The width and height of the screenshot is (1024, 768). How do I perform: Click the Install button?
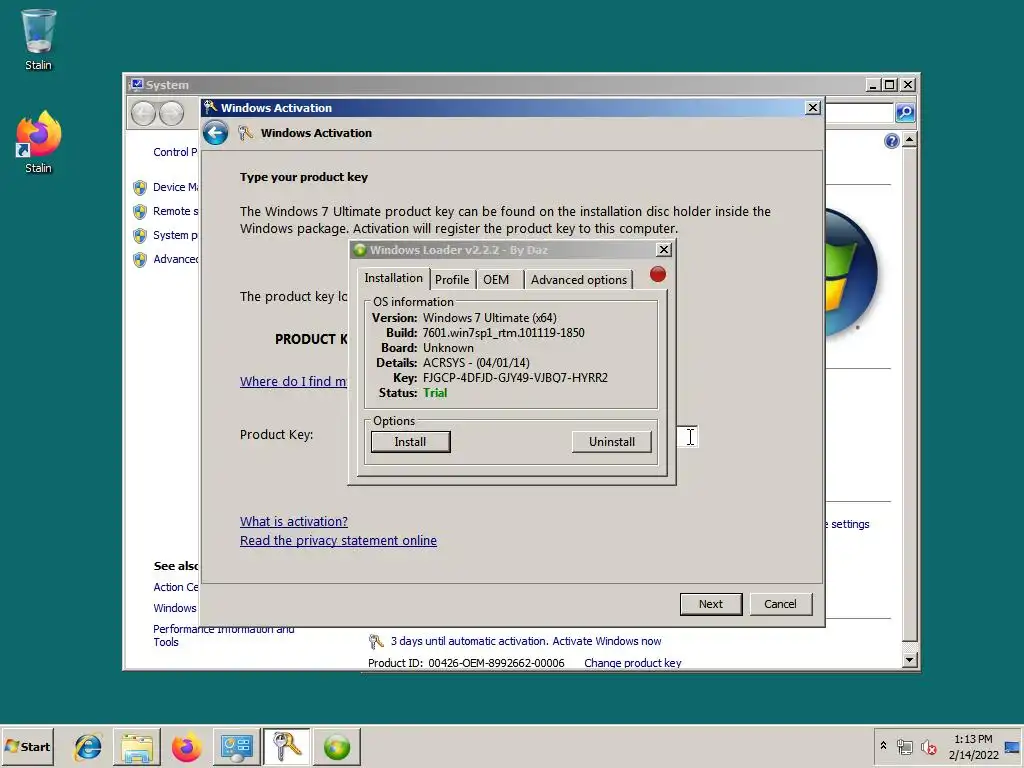[410, 442]
